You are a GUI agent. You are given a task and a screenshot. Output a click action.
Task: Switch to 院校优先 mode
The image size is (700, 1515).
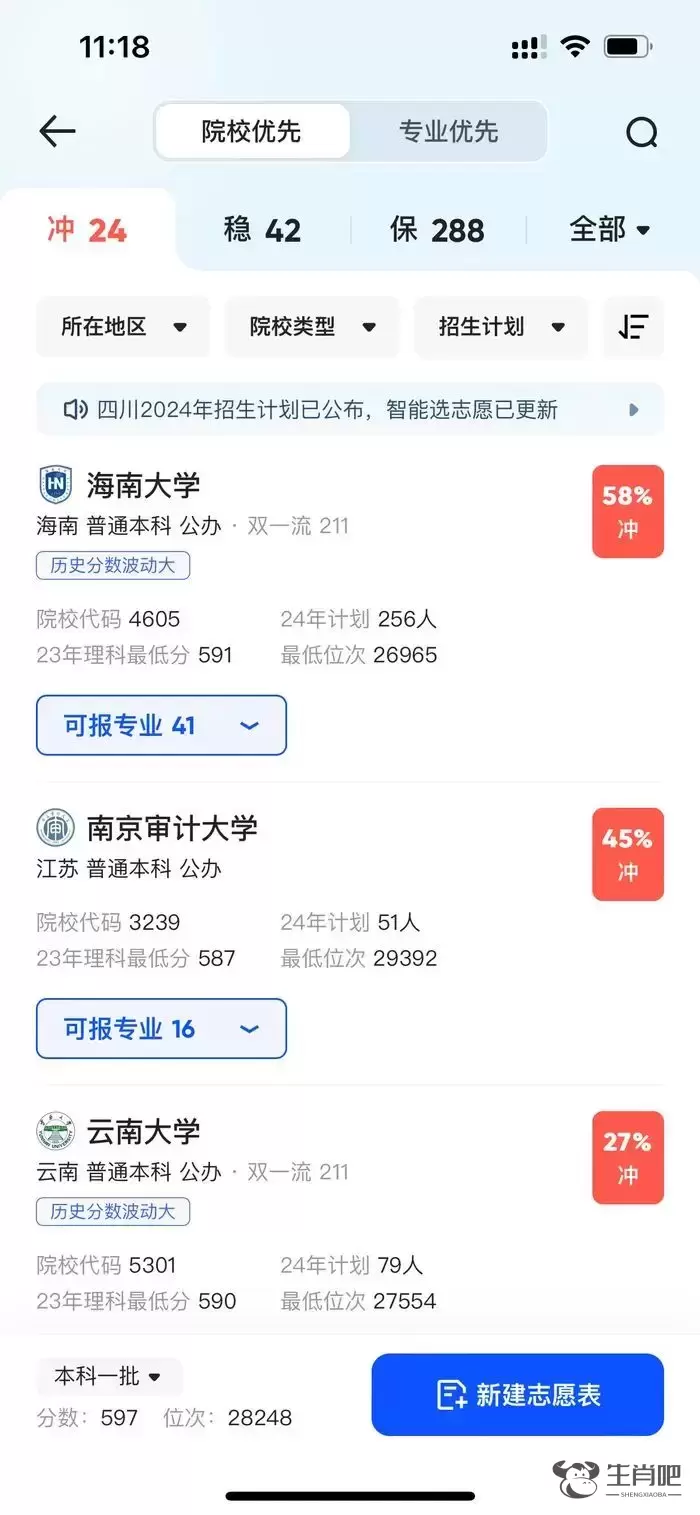coord(252,131)
